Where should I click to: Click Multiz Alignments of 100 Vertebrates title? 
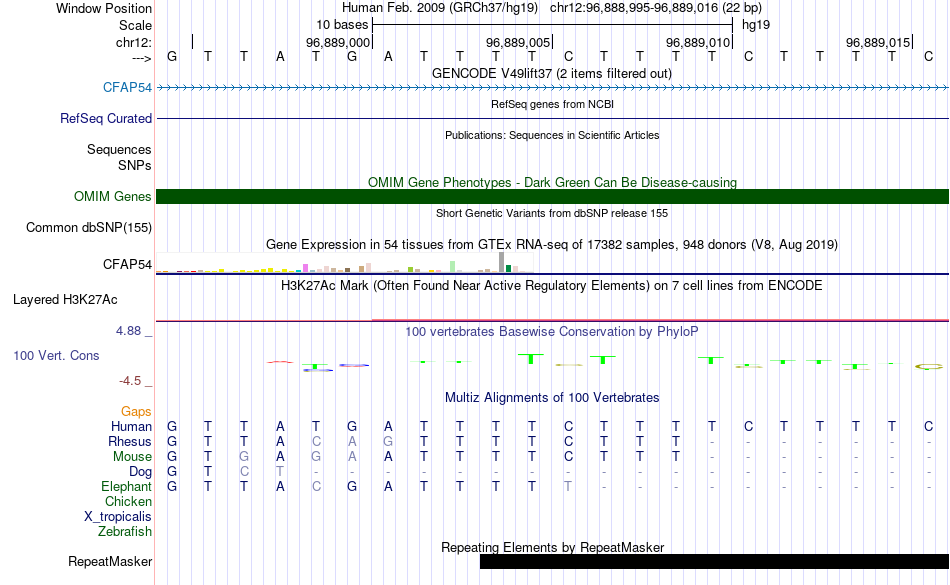point(552,397)
